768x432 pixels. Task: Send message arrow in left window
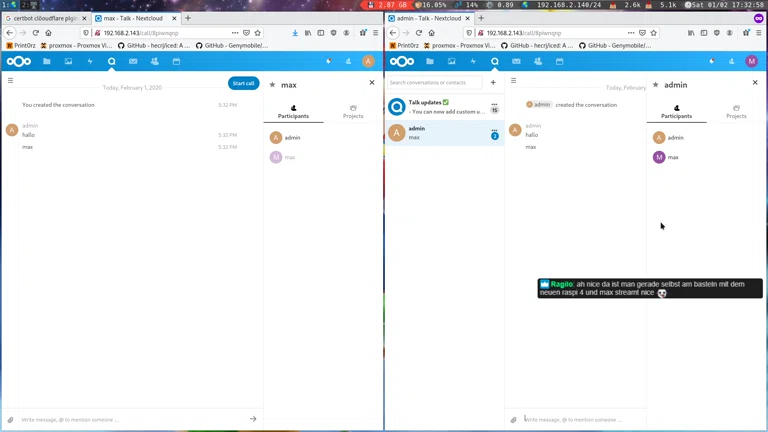click(253, 419)
